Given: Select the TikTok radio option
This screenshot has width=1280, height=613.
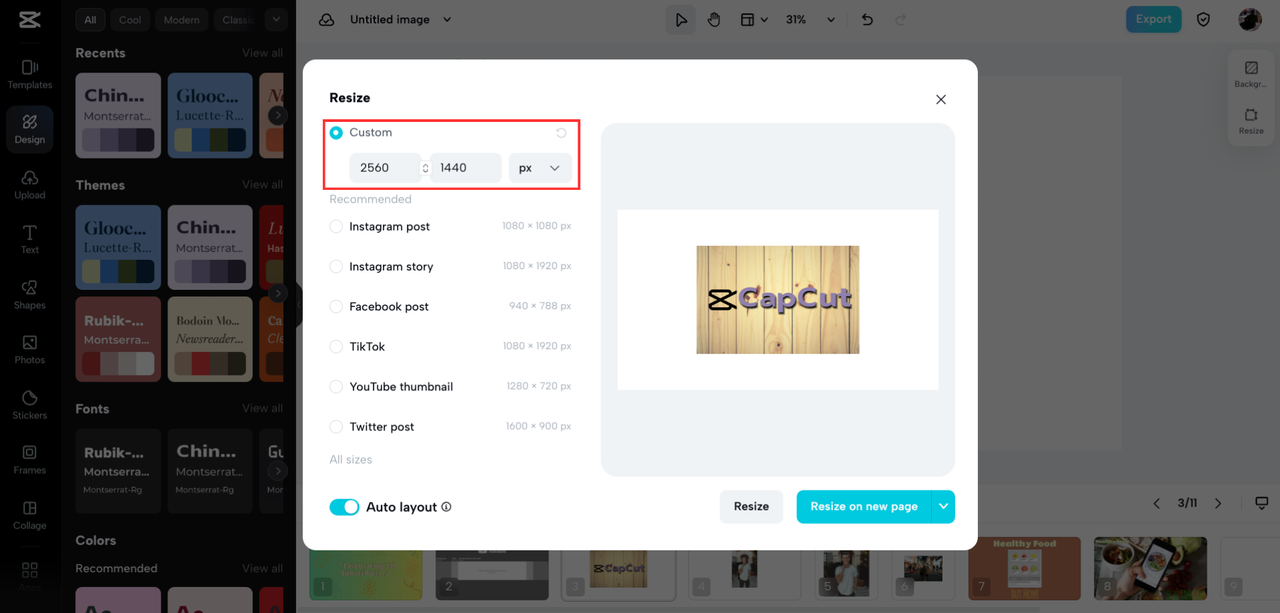Looking at the screenshot, I should click(336, 346).
